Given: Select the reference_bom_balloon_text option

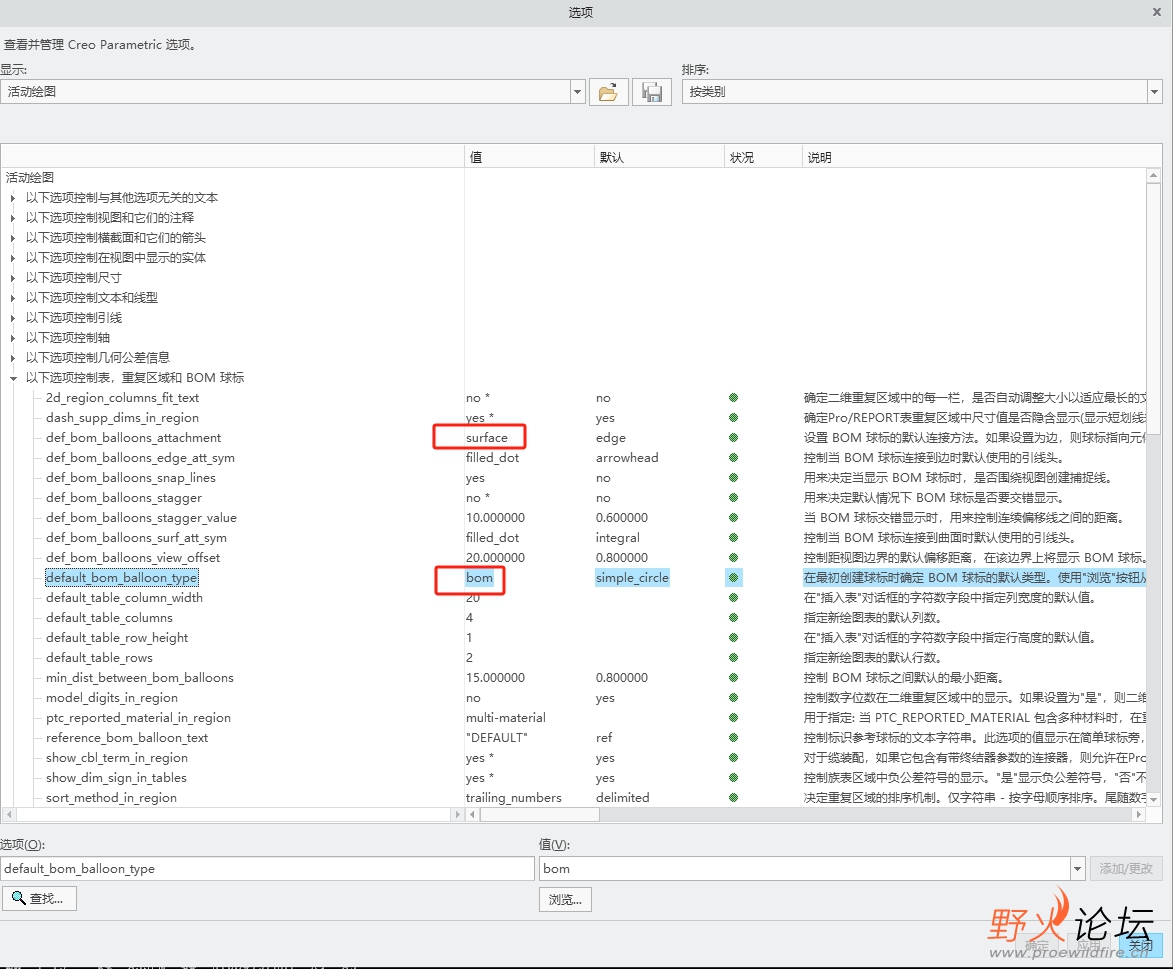Looking at the screenshot, I should coord(126,738).
